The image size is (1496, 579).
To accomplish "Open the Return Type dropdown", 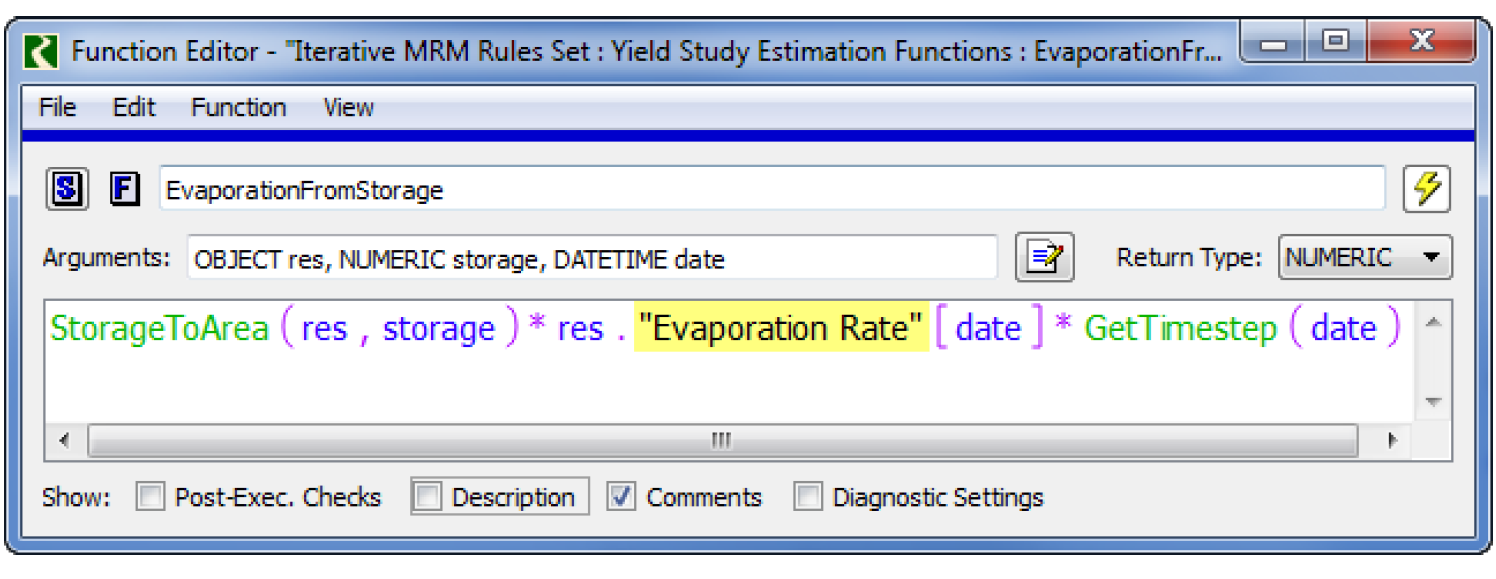I will (1364, 258).
